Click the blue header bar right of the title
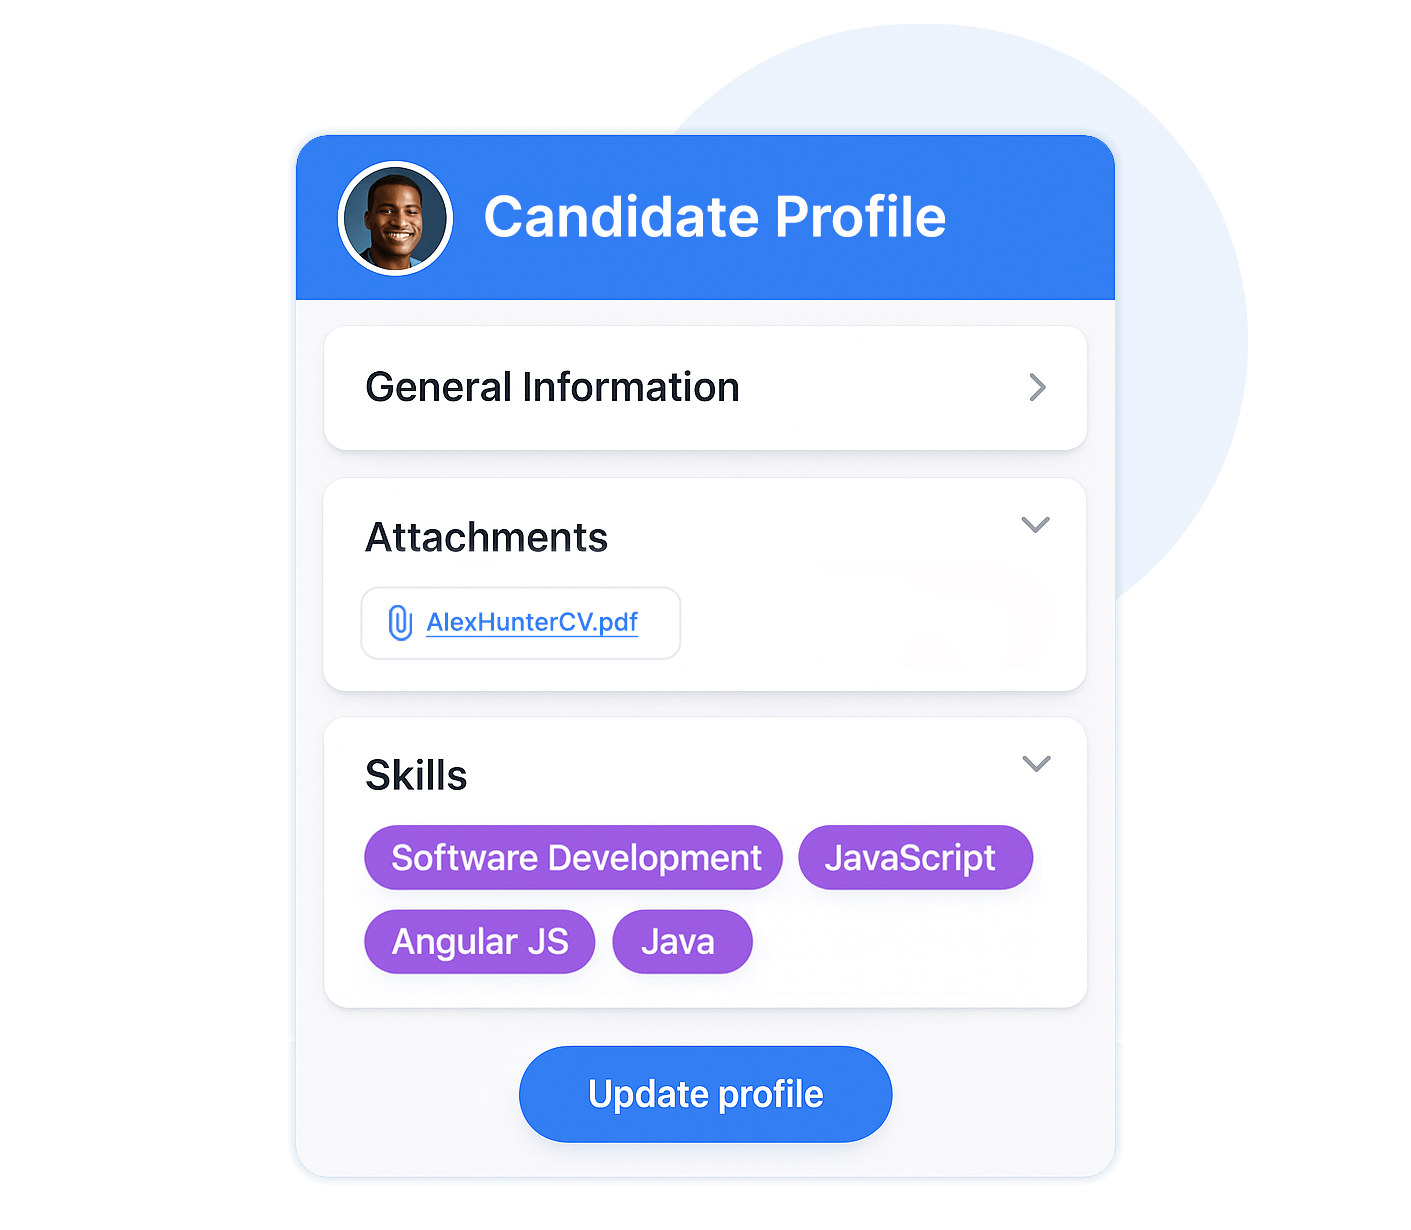1411x1230 pixels. (x=1040, y=217)
